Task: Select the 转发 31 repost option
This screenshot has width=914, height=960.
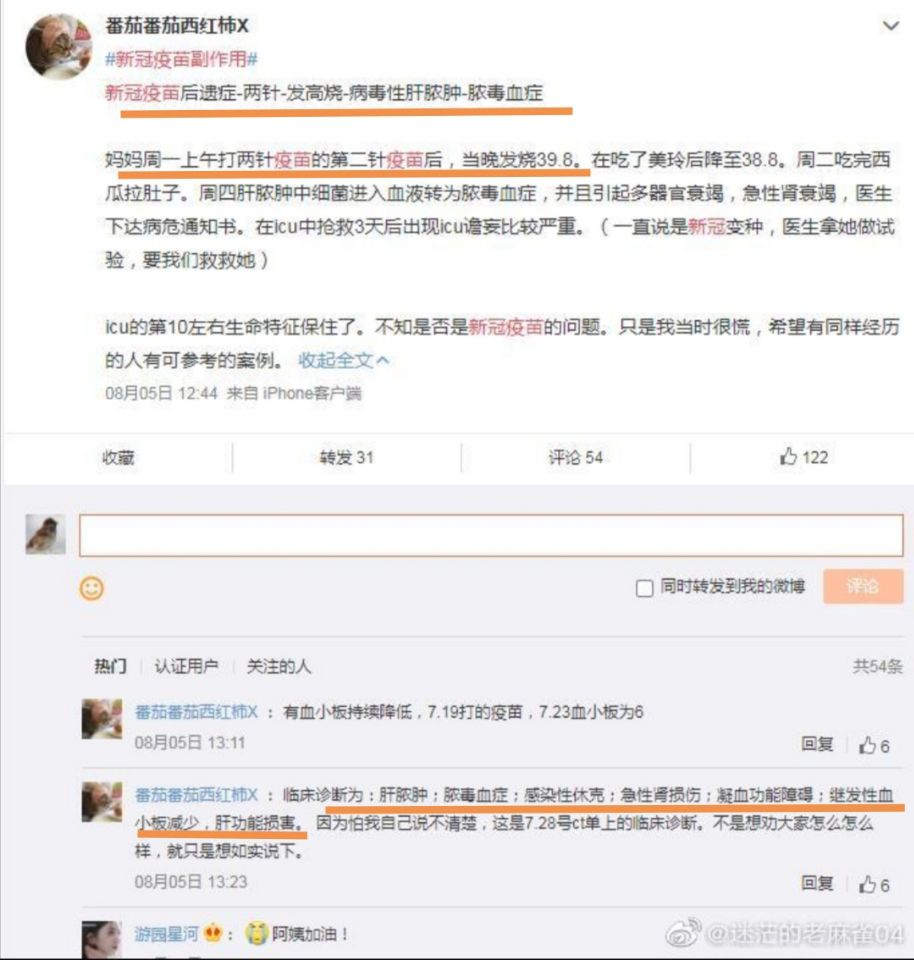Action: [x=346, y=457]
